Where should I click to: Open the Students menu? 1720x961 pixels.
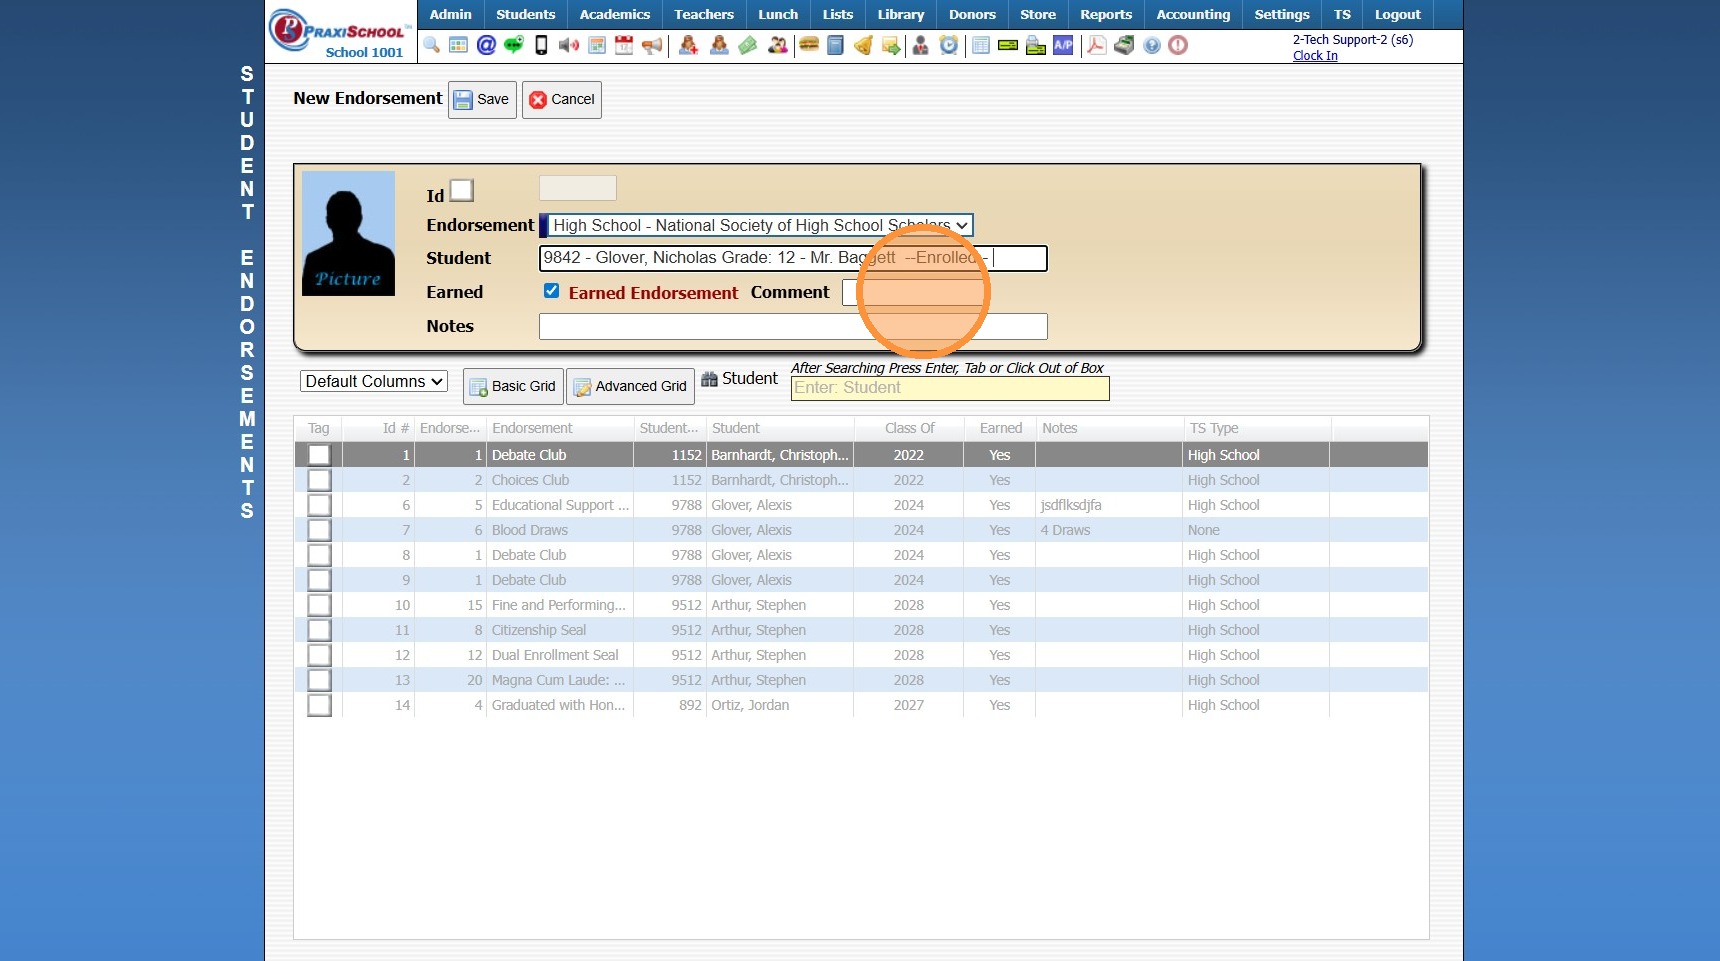[525, 14]
